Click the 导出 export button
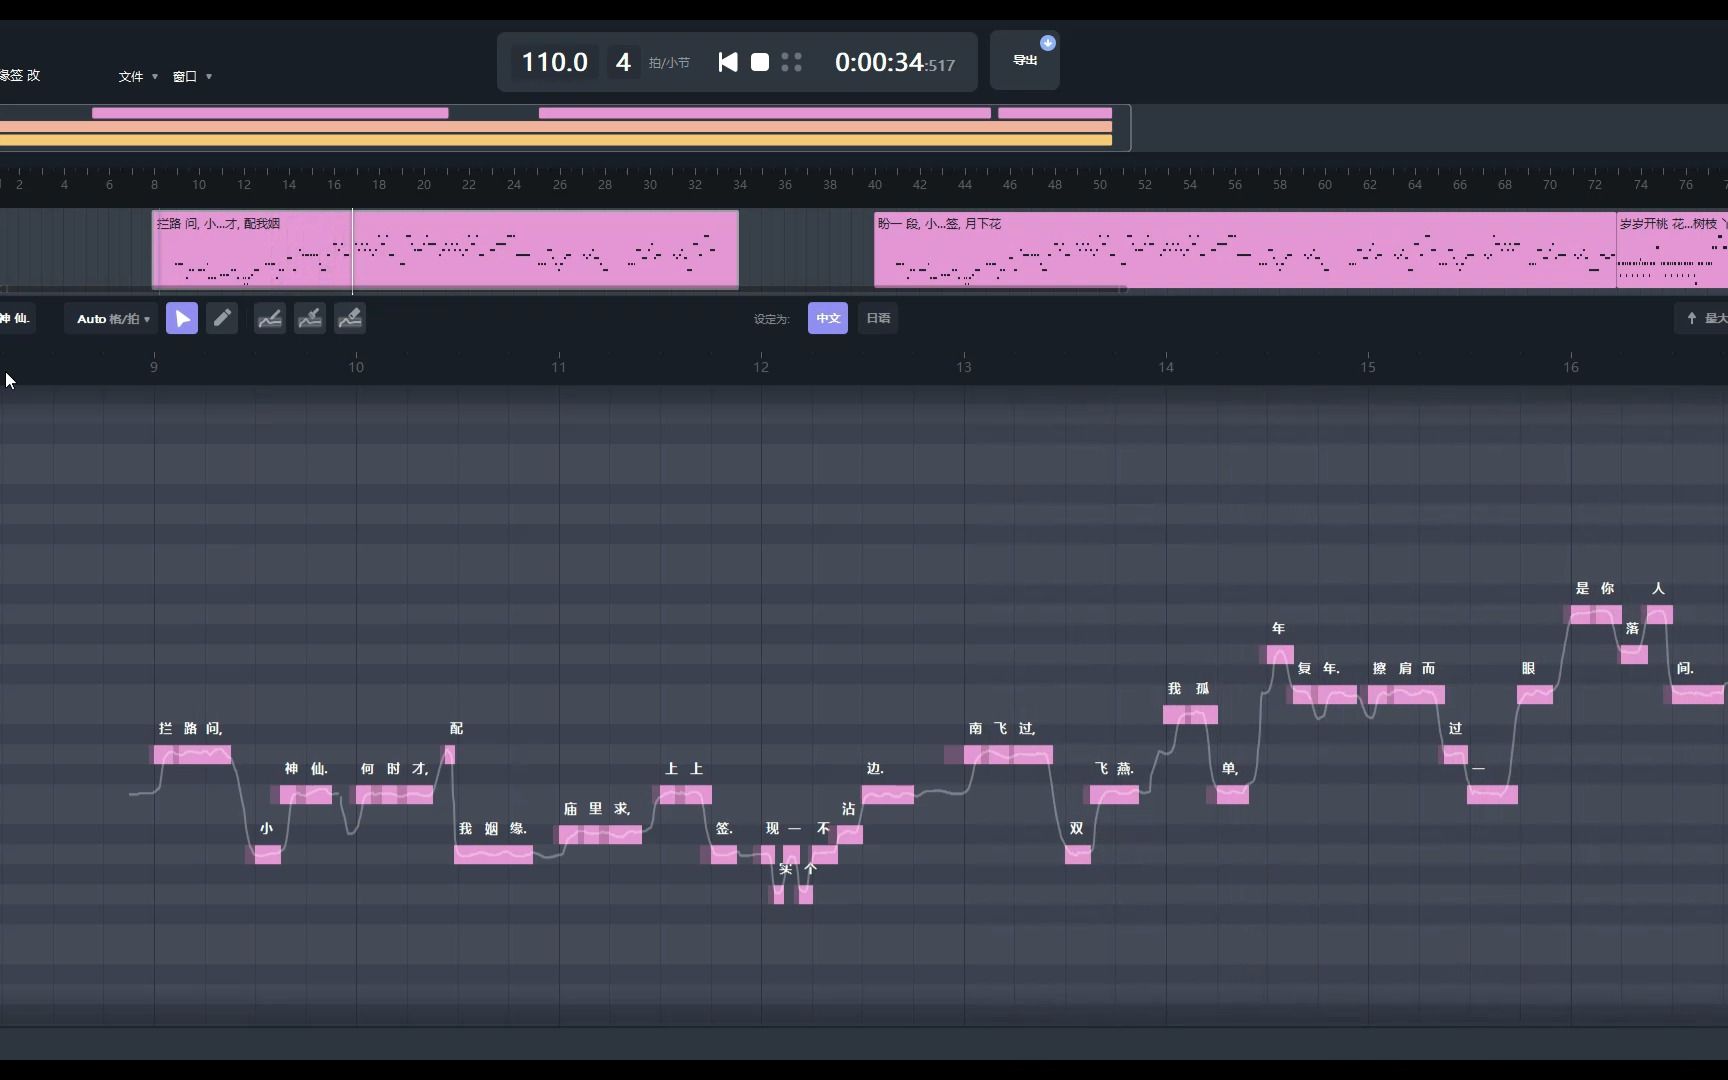The height and width of the screenshot is (1080, 1728). [1025, 60]
